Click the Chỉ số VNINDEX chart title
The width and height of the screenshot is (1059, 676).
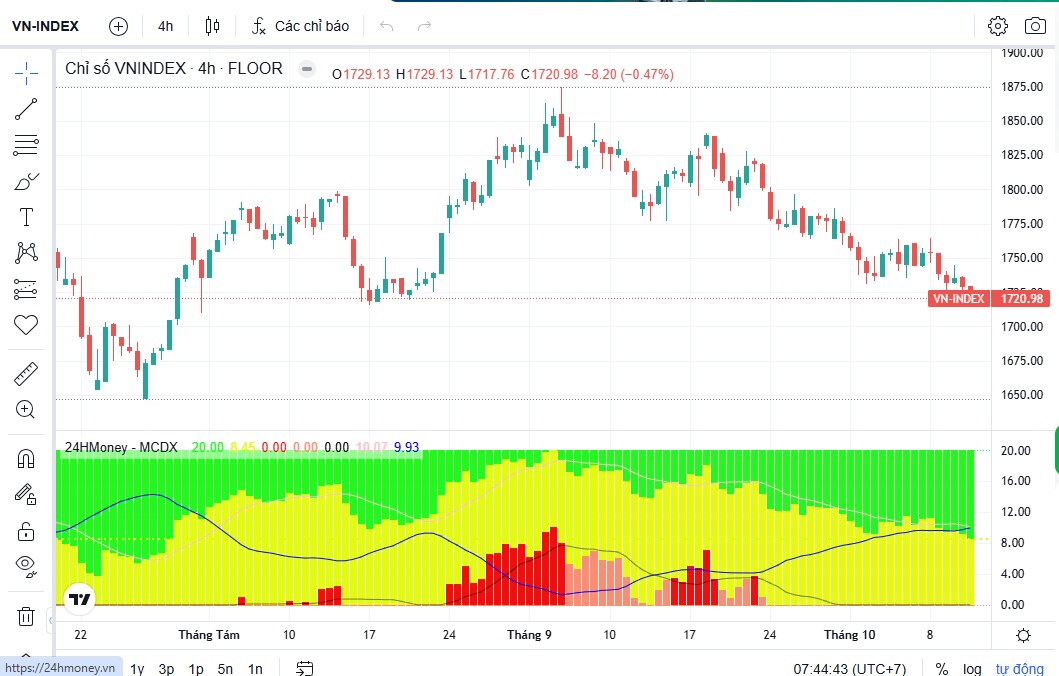(174, 68)
